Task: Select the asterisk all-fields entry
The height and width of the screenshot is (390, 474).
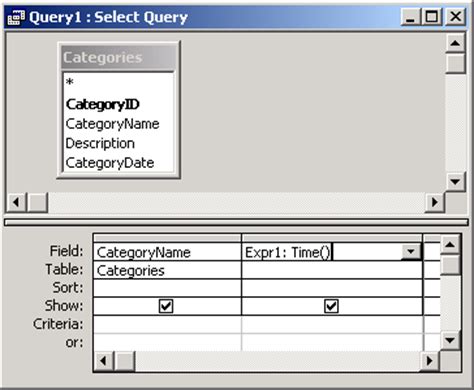Action: pyautogui.click(x=70, y=82)
